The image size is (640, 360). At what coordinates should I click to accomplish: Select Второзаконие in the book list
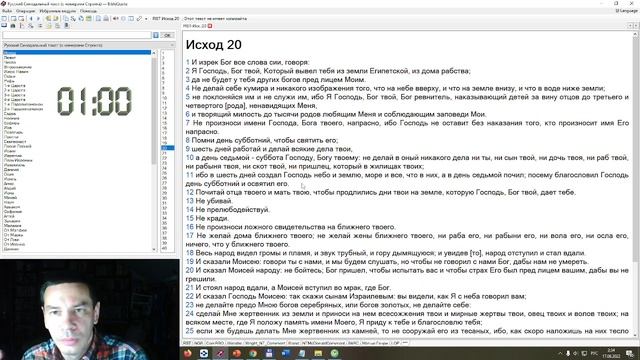(18, 67)
